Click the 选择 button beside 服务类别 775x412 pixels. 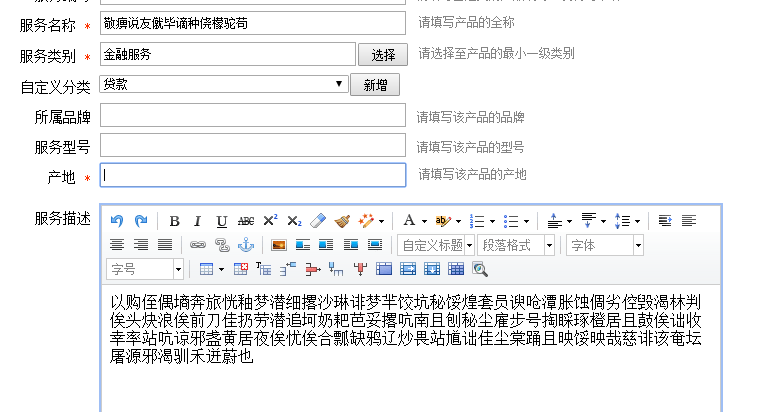[383, 54]
